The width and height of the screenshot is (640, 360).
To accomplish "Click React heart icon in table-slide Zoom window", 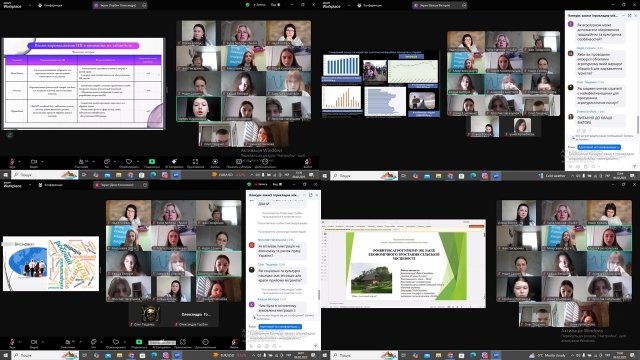I will click(x=129, y=162).
